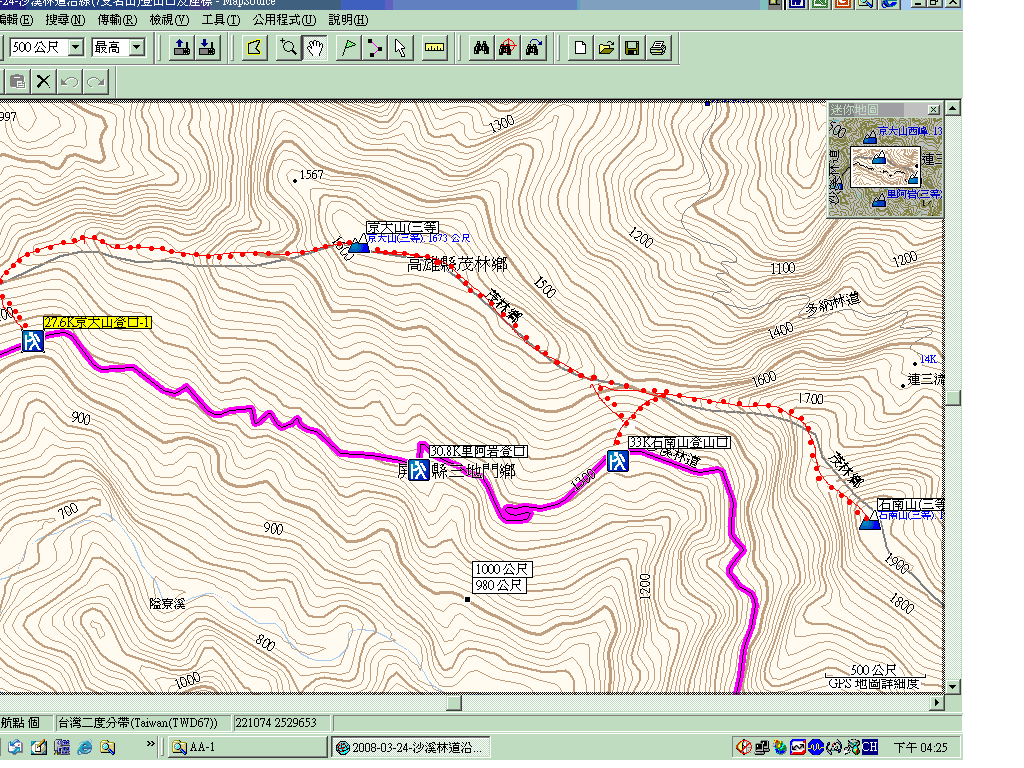The height and width of the screenshot is (768, 1024).
Task: Click the 京大山(三等) summit mountain icon
Action: (358, 244)
